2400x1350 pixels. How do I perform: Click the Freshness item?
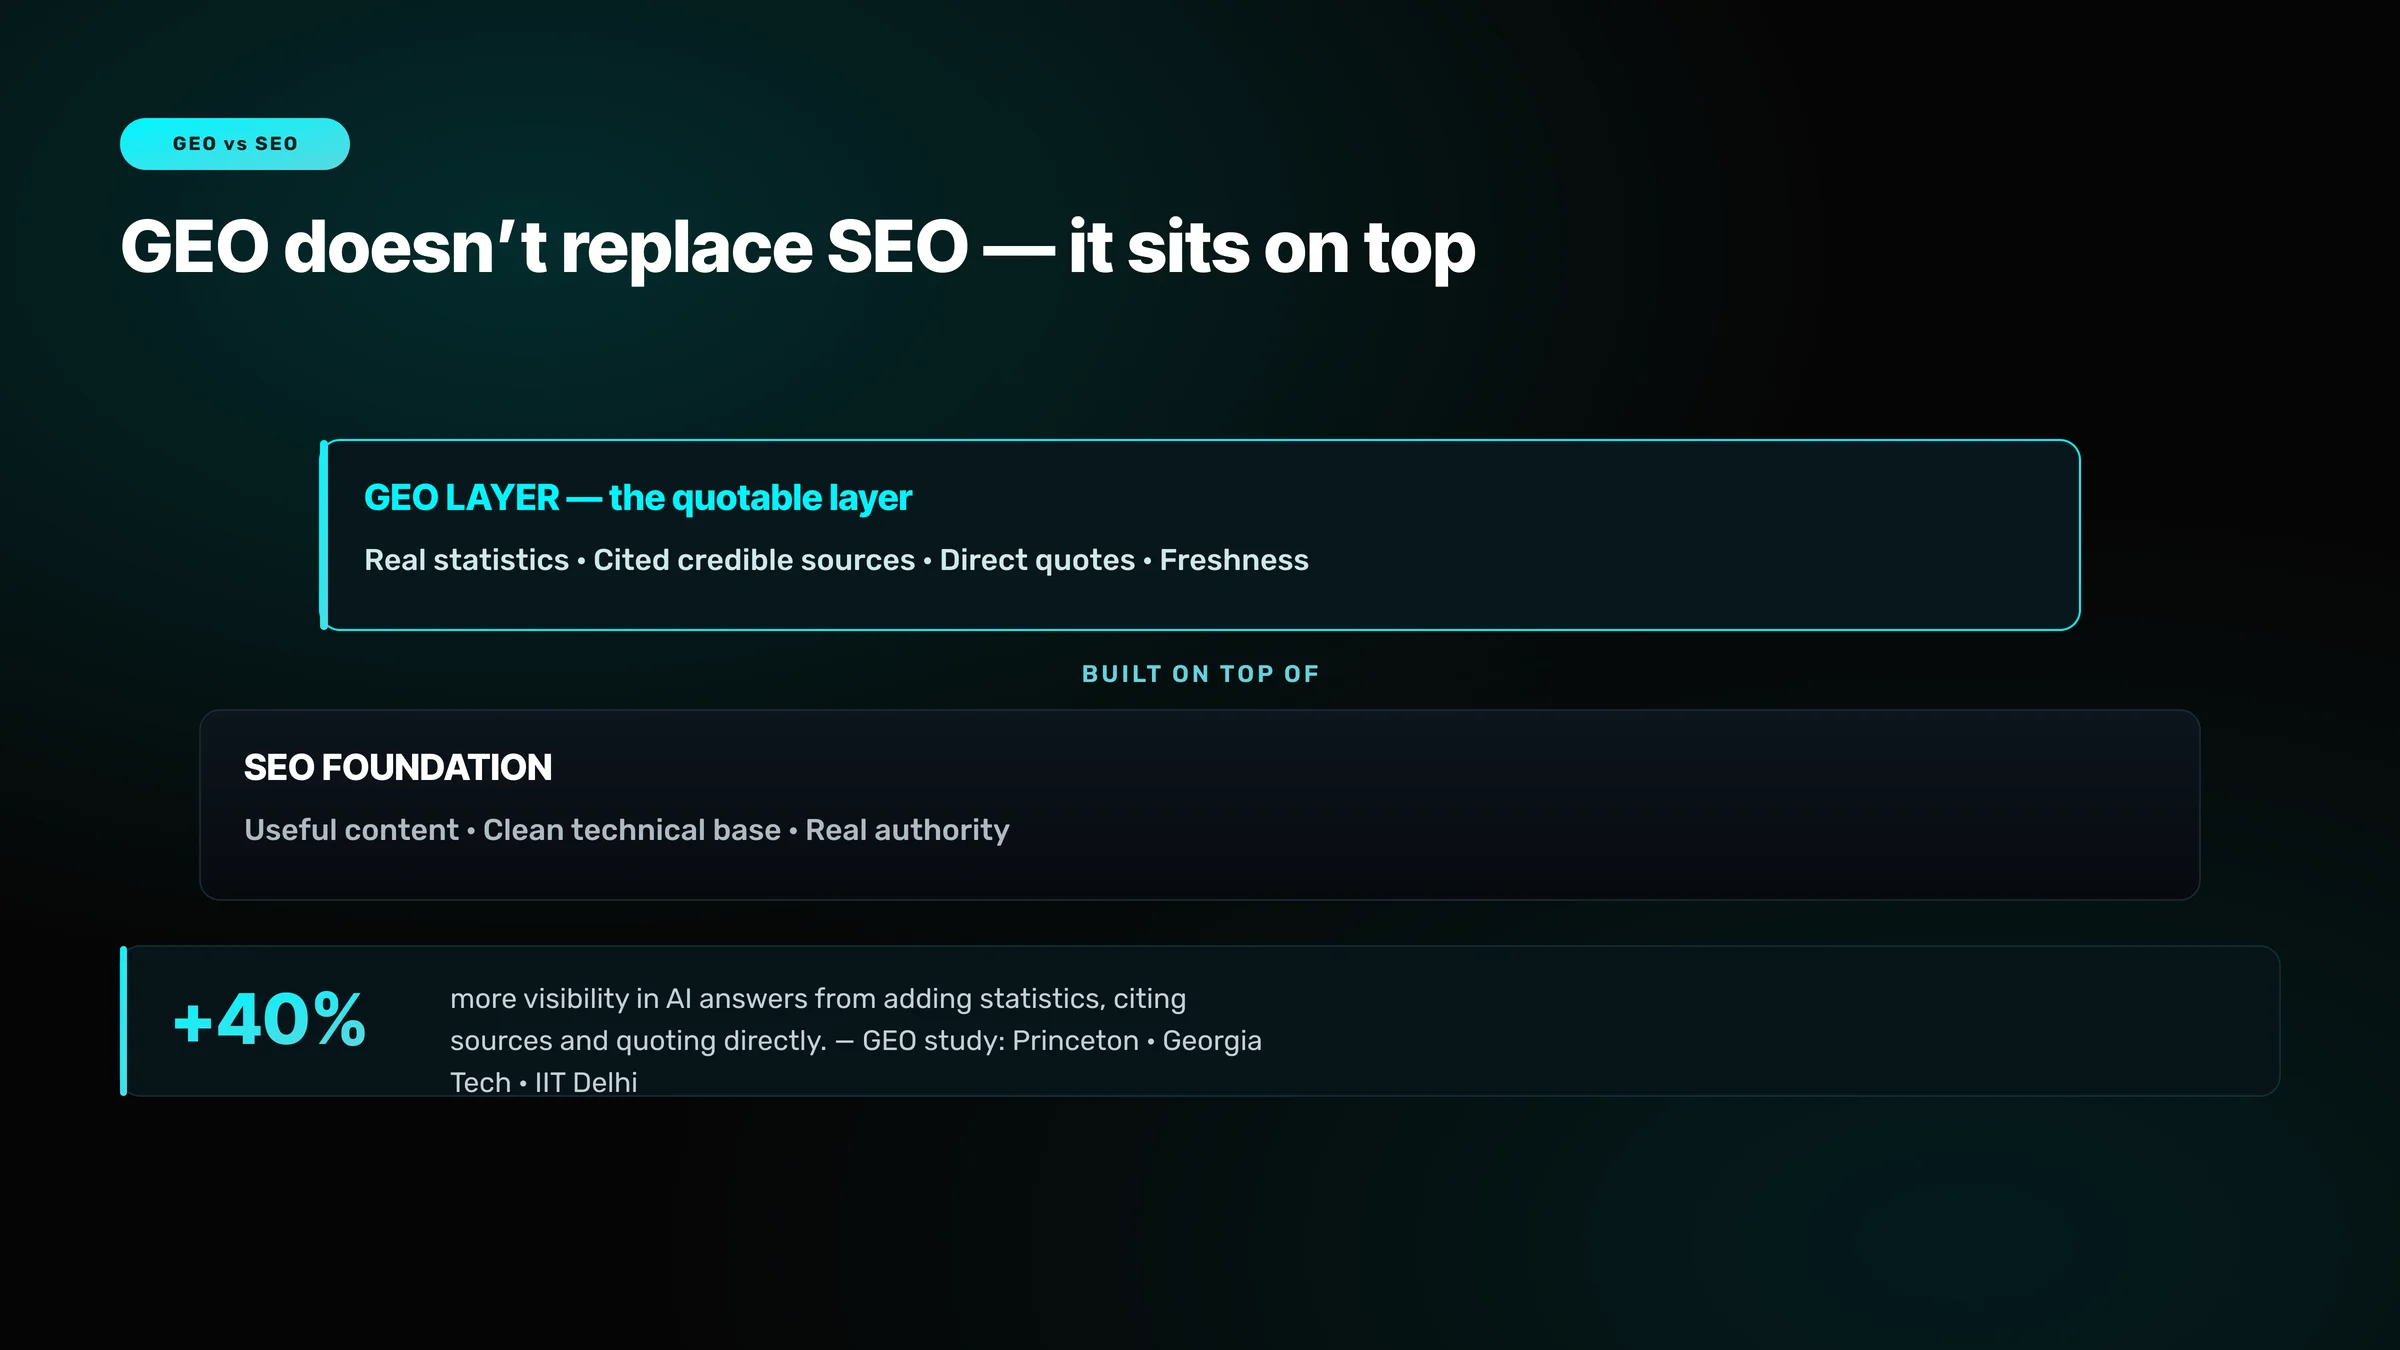[1234, 560]
